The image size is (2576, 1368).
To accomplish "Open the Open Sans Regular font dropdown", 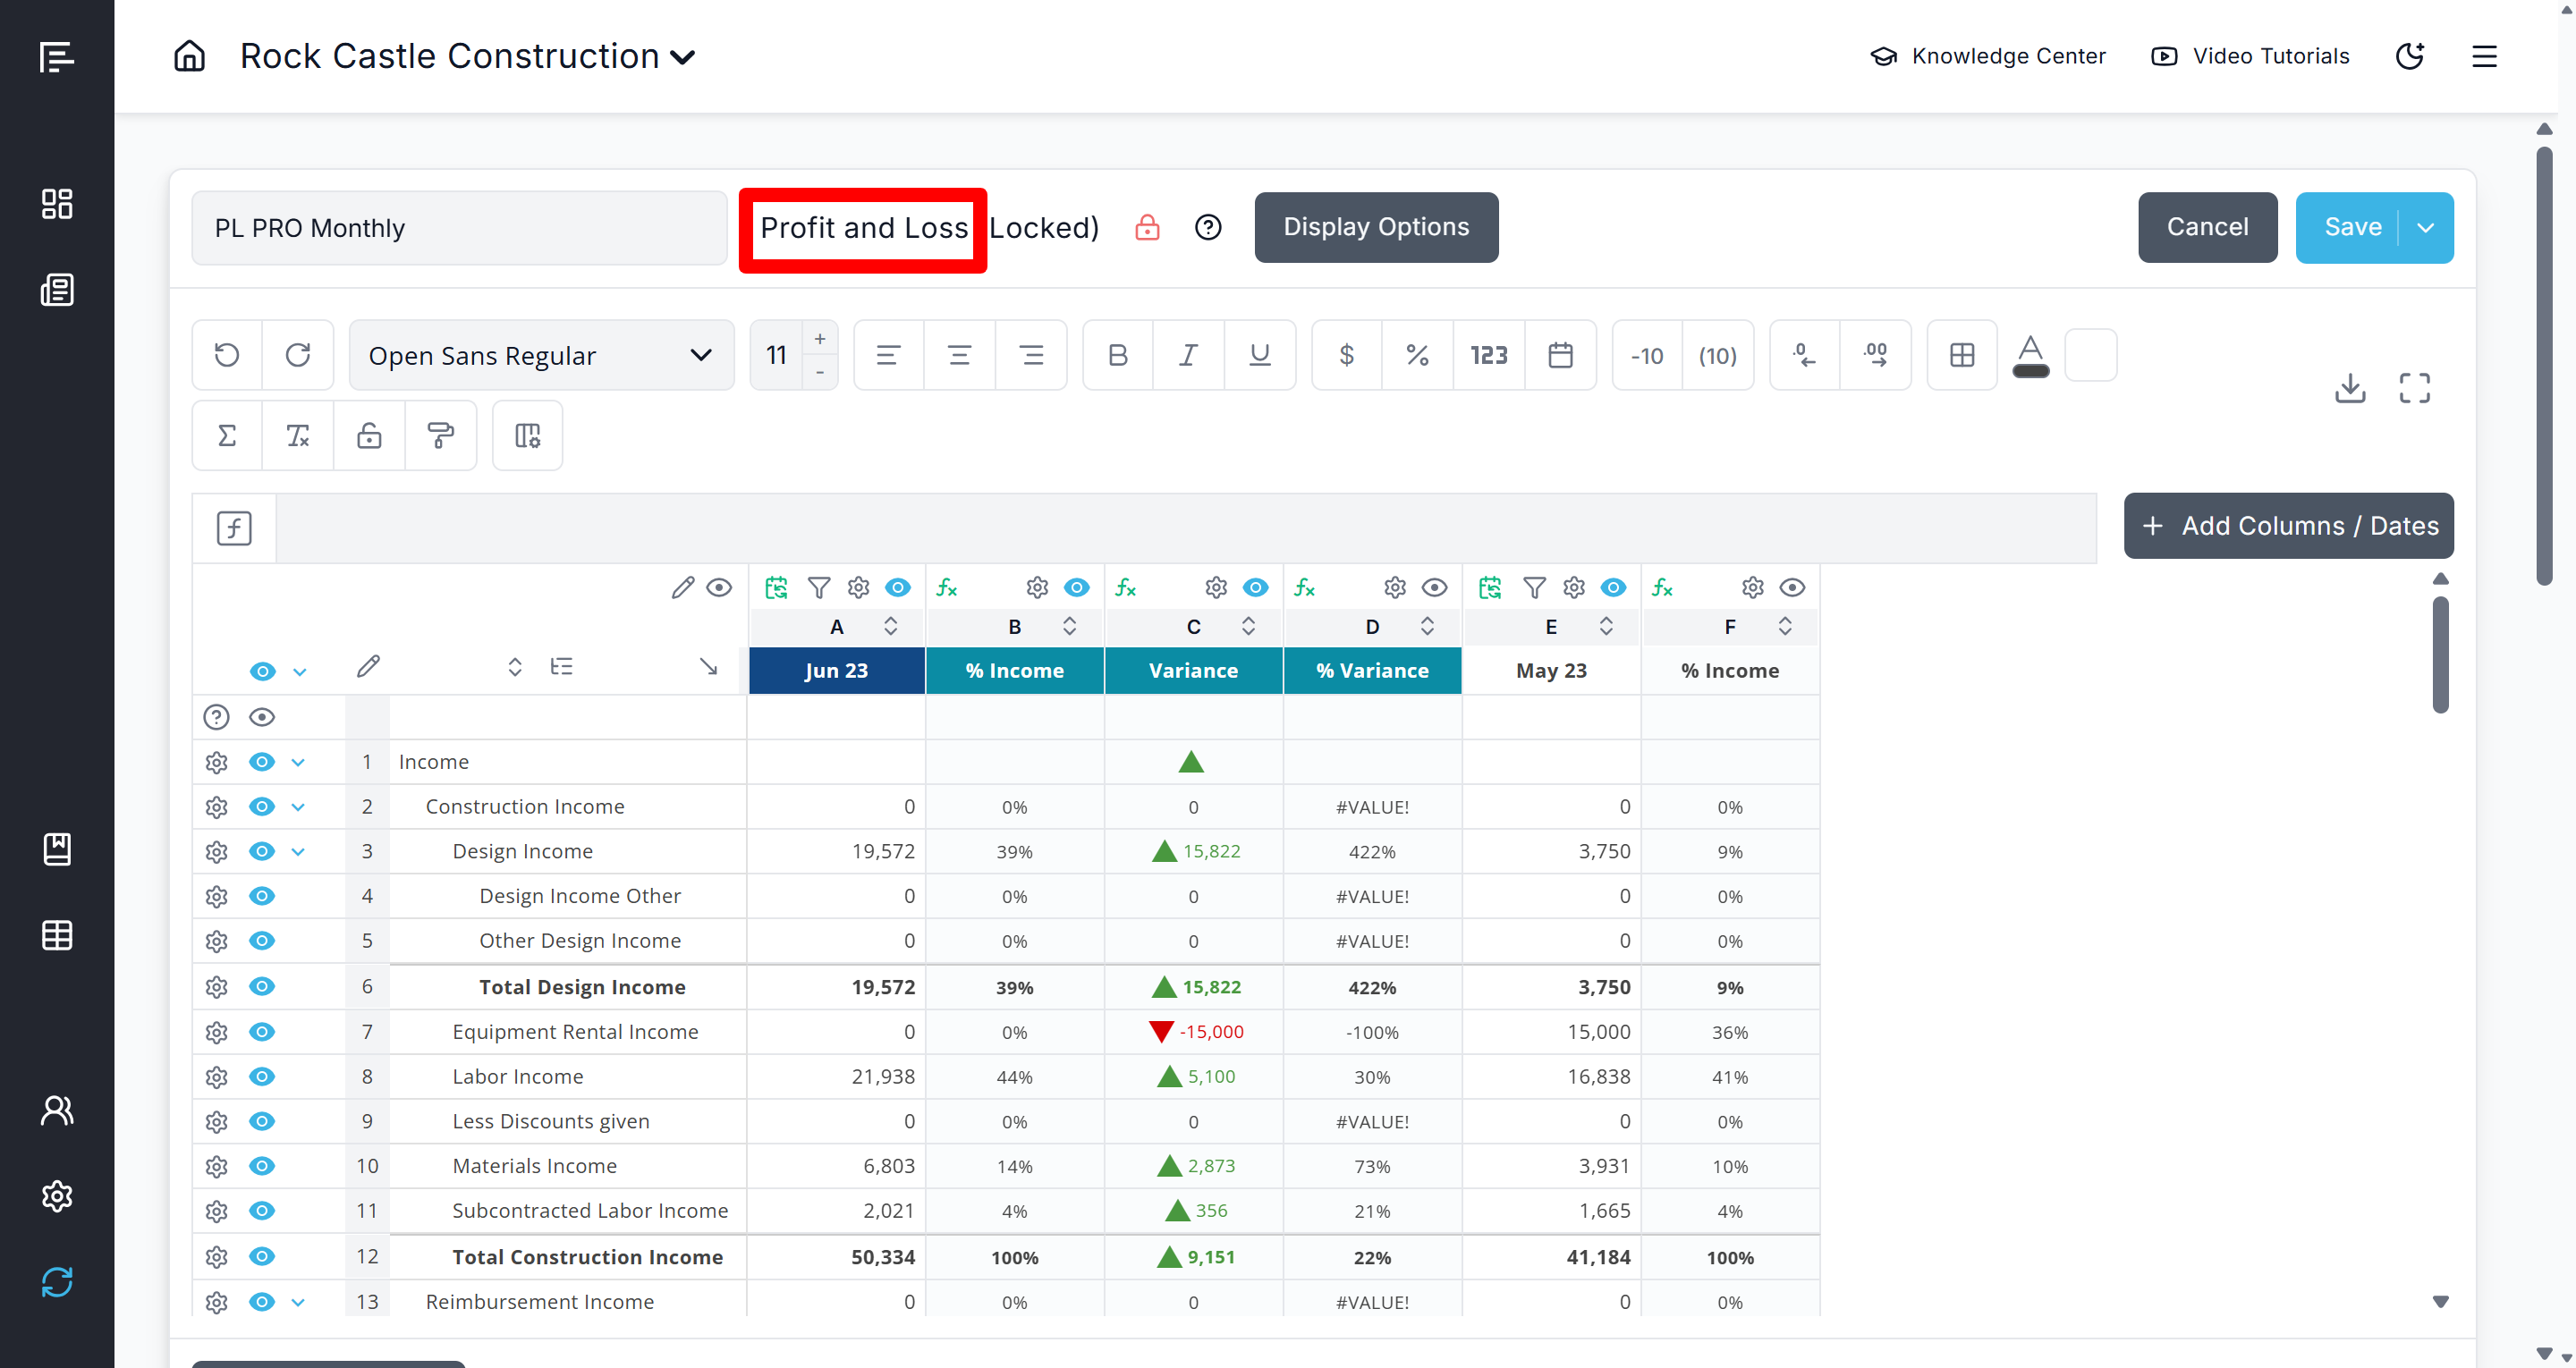I will coord(541,355).
